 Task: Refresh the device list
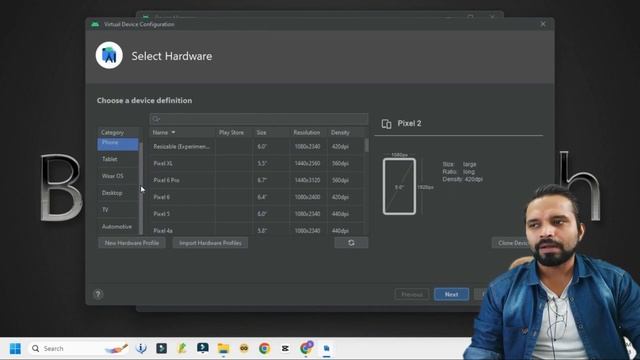tap(351, 243)
